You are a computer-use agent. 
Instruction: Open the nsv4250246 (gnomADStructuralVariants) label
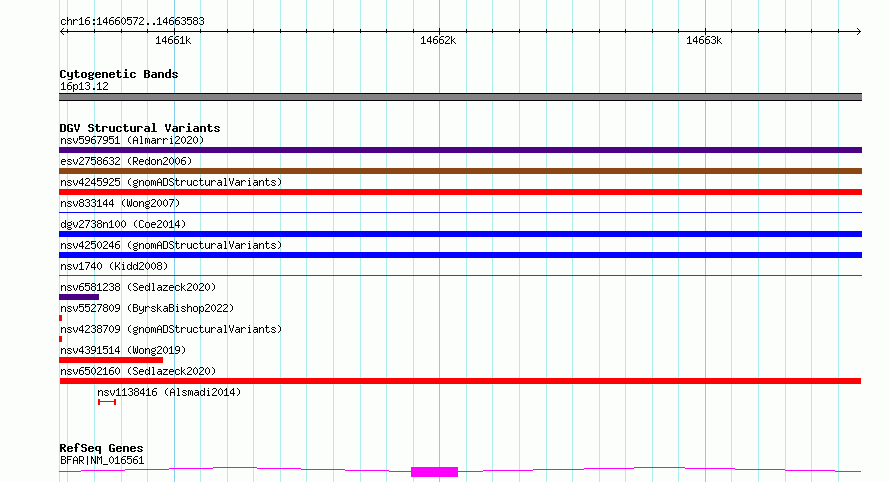pyautogui.click(x=171, y=245)
